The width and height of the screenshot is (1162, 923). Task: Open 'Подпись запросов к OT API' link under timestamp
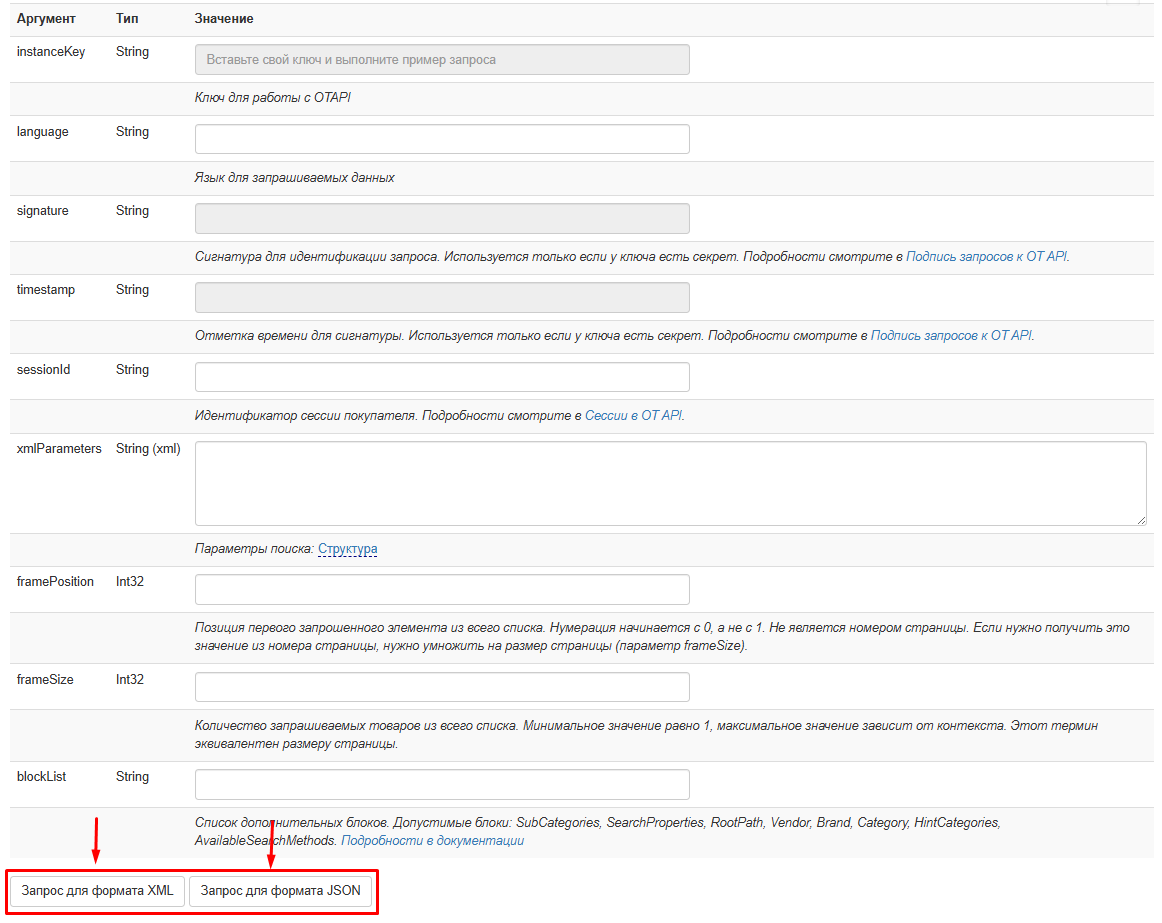(x=951, y=336)
